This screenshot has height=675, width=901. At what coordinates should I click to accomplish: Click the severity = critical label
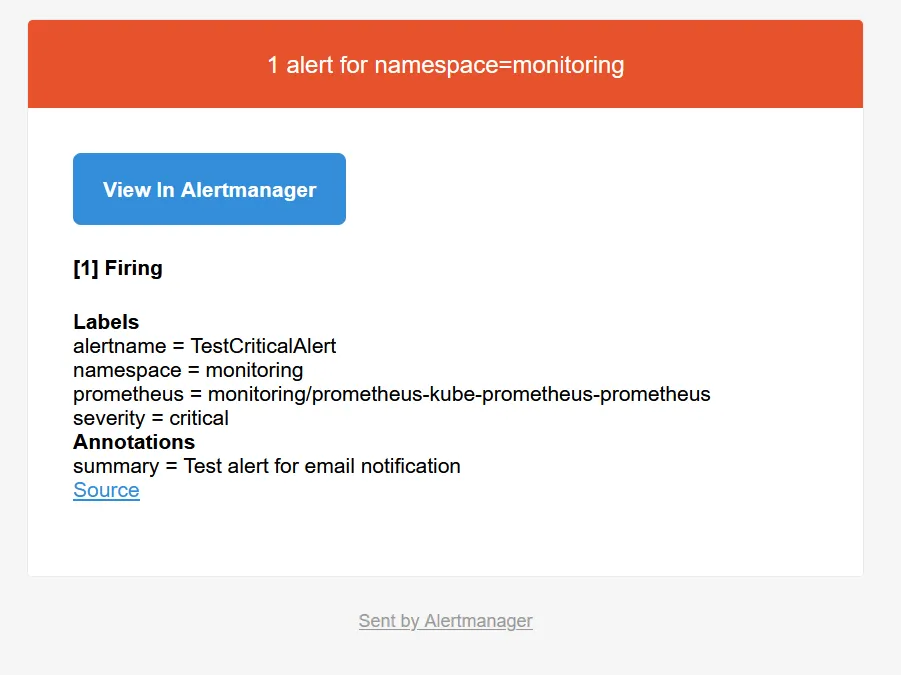pos(150,418)
